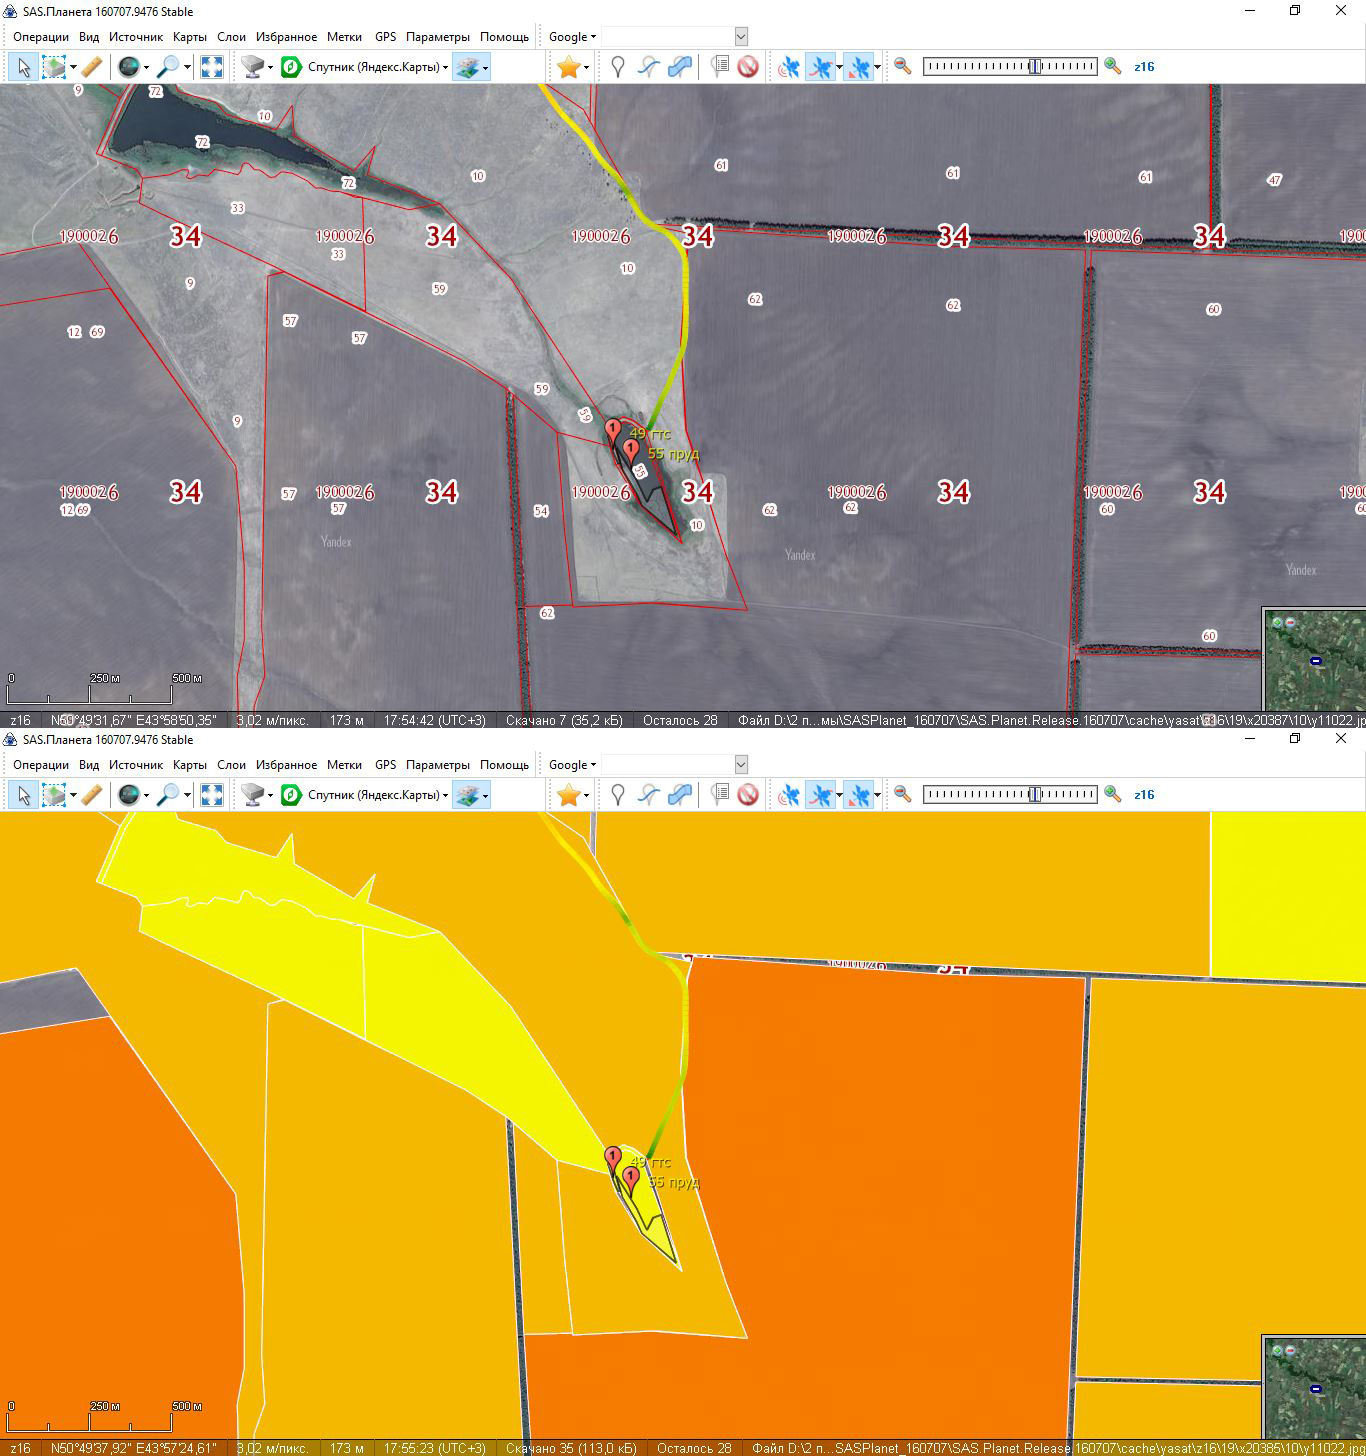Click zoom out magnifier in top window
The image size is (1366, 1456).
point(902,67)
